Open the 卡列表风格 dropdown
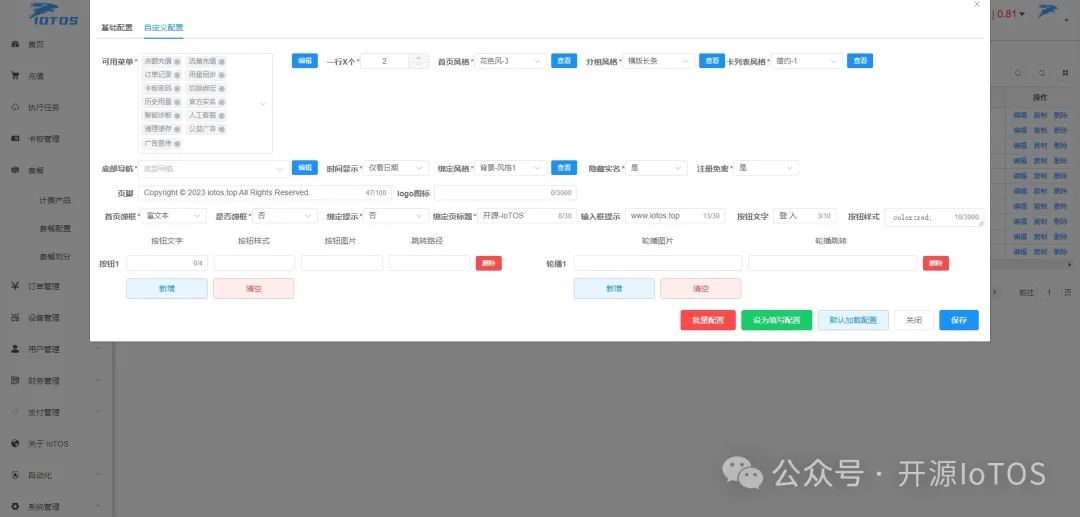The image size is (1080, 517). point(807,61)
